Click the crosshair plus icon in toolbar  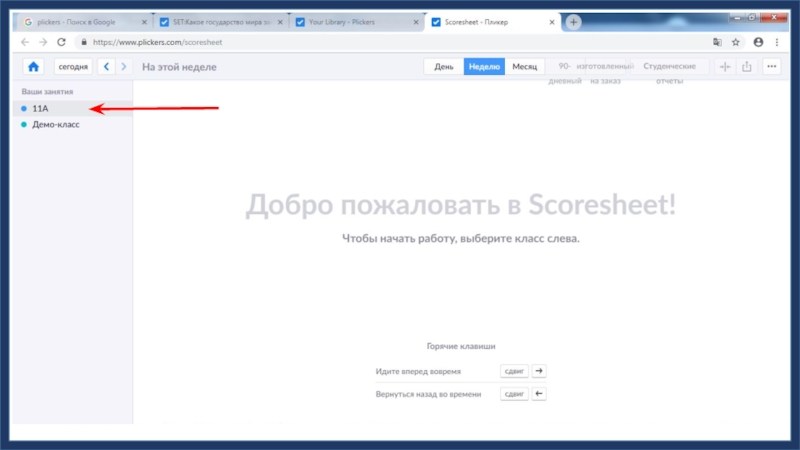click(725, 67)
